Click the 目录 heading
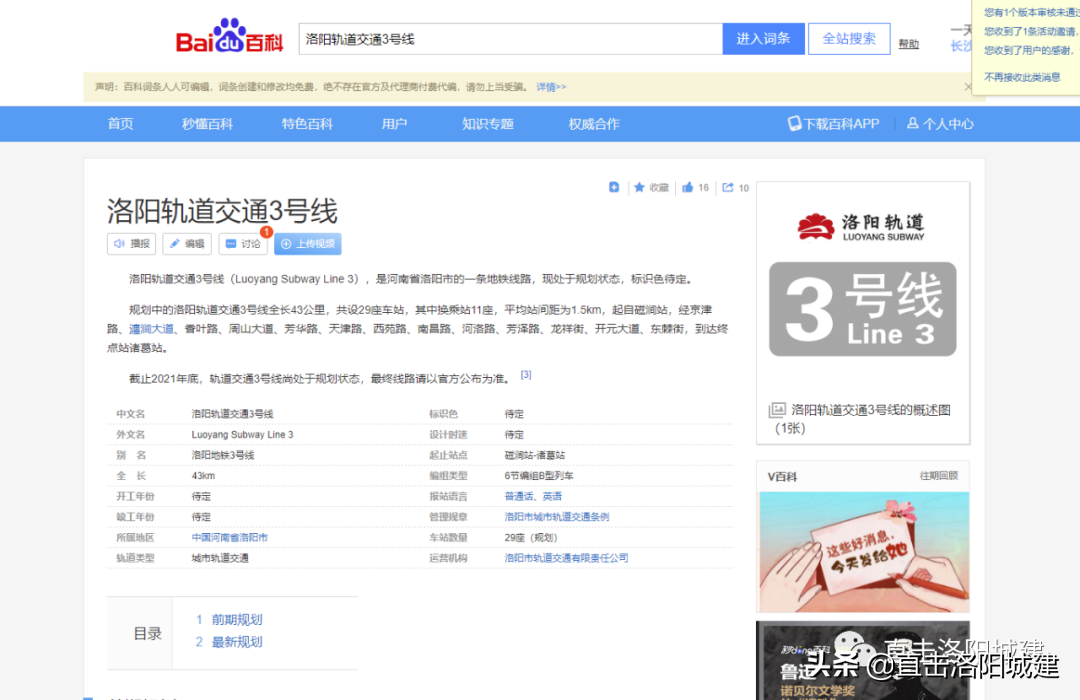This screenshot has height=700, width=1080. [x=147, y=634]
